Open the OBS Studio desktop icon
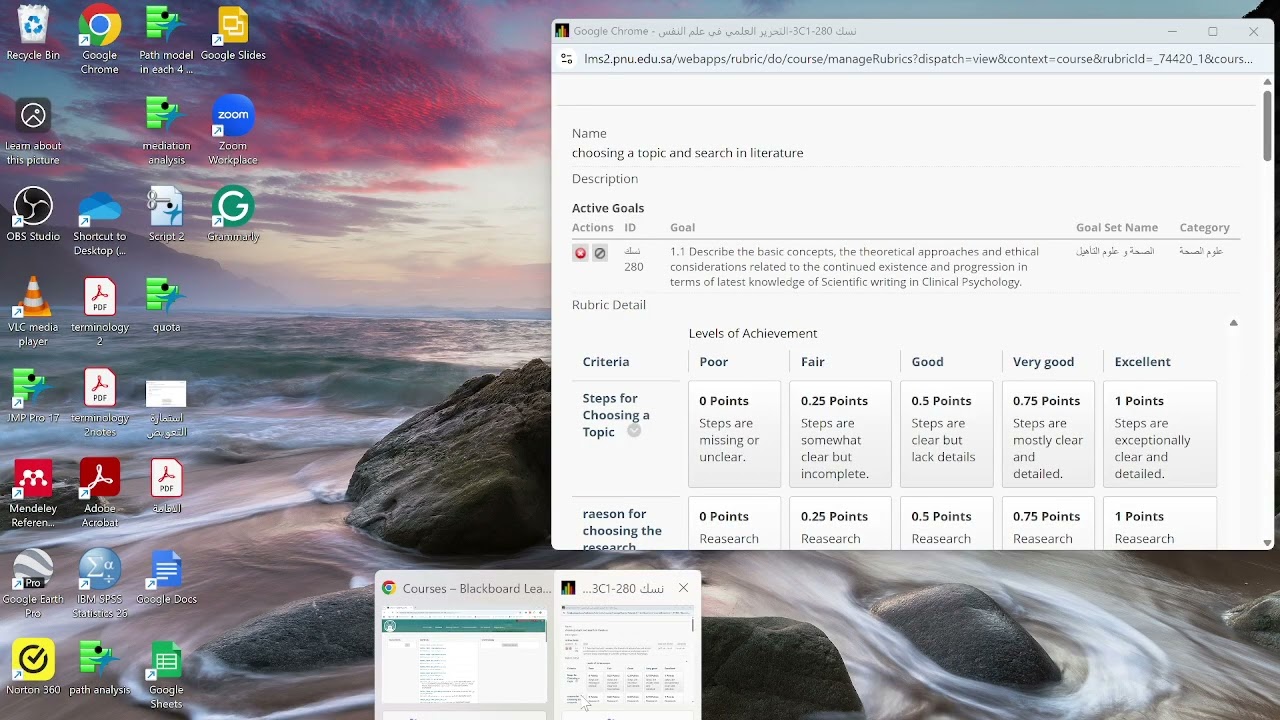 click(x=33, y=215)
